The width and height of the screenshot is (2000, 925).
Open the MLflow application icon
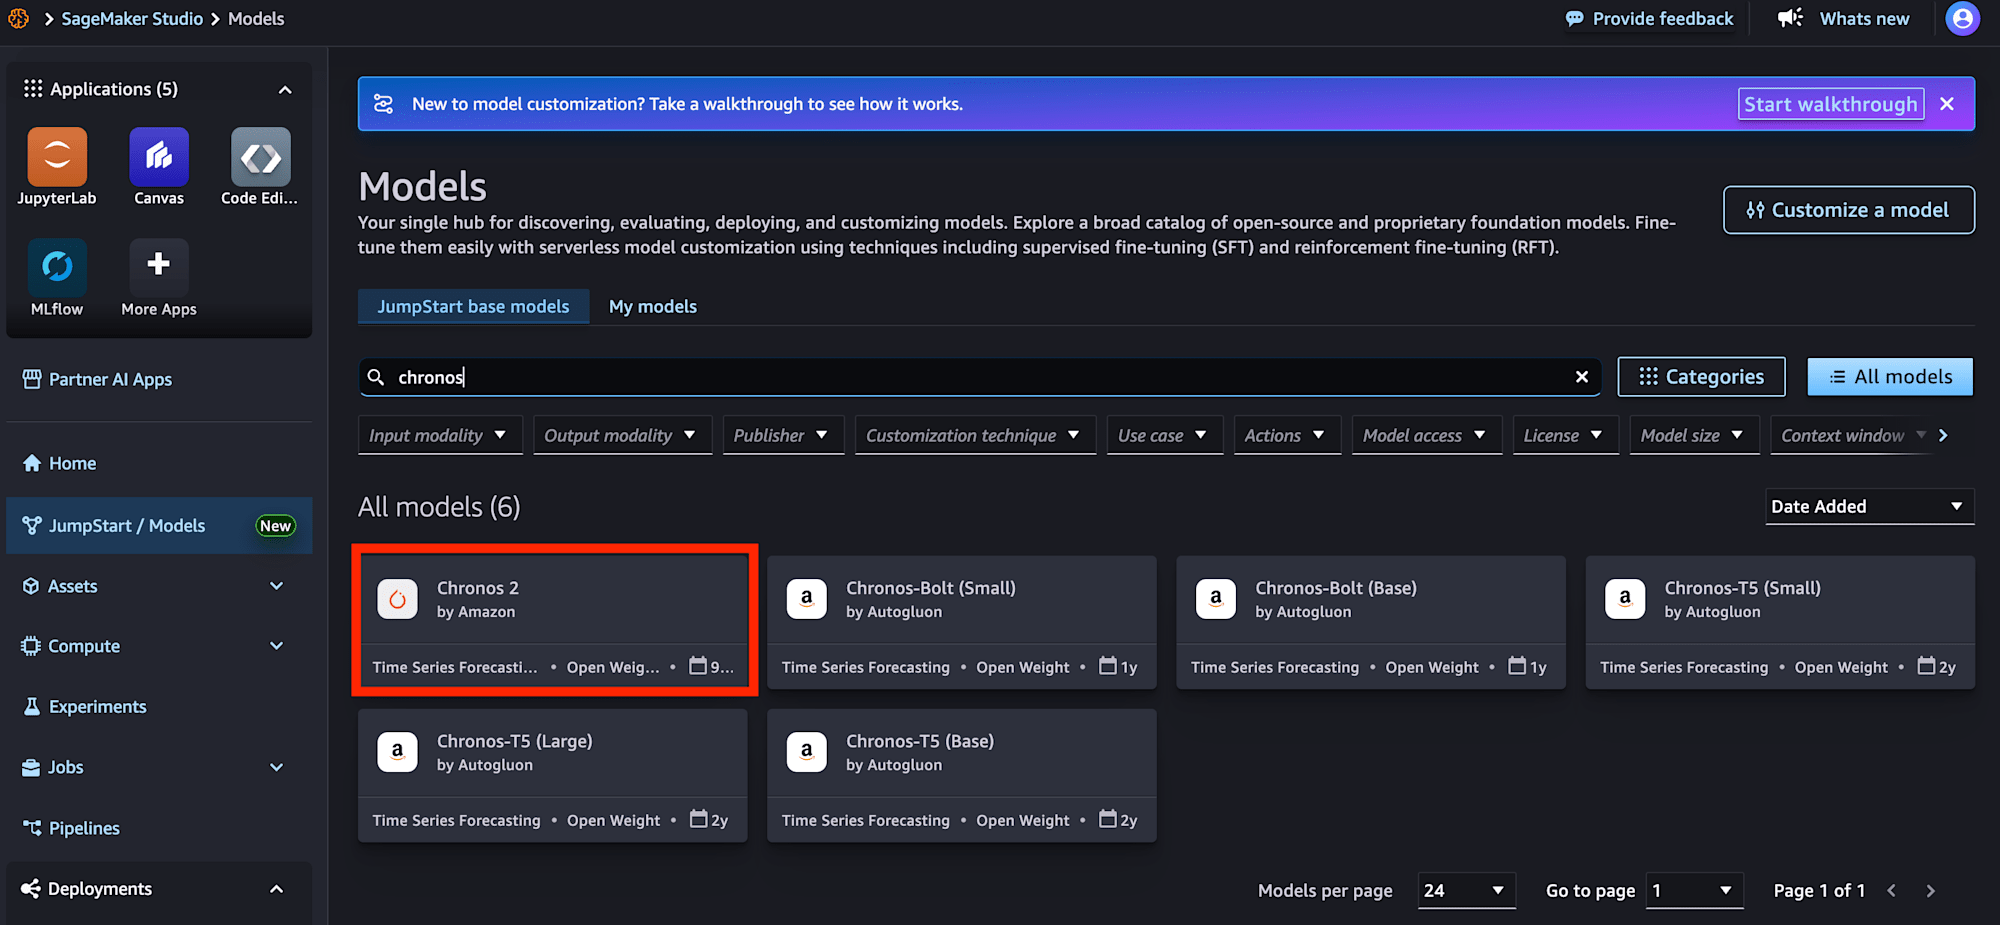[x=57, y=267]
